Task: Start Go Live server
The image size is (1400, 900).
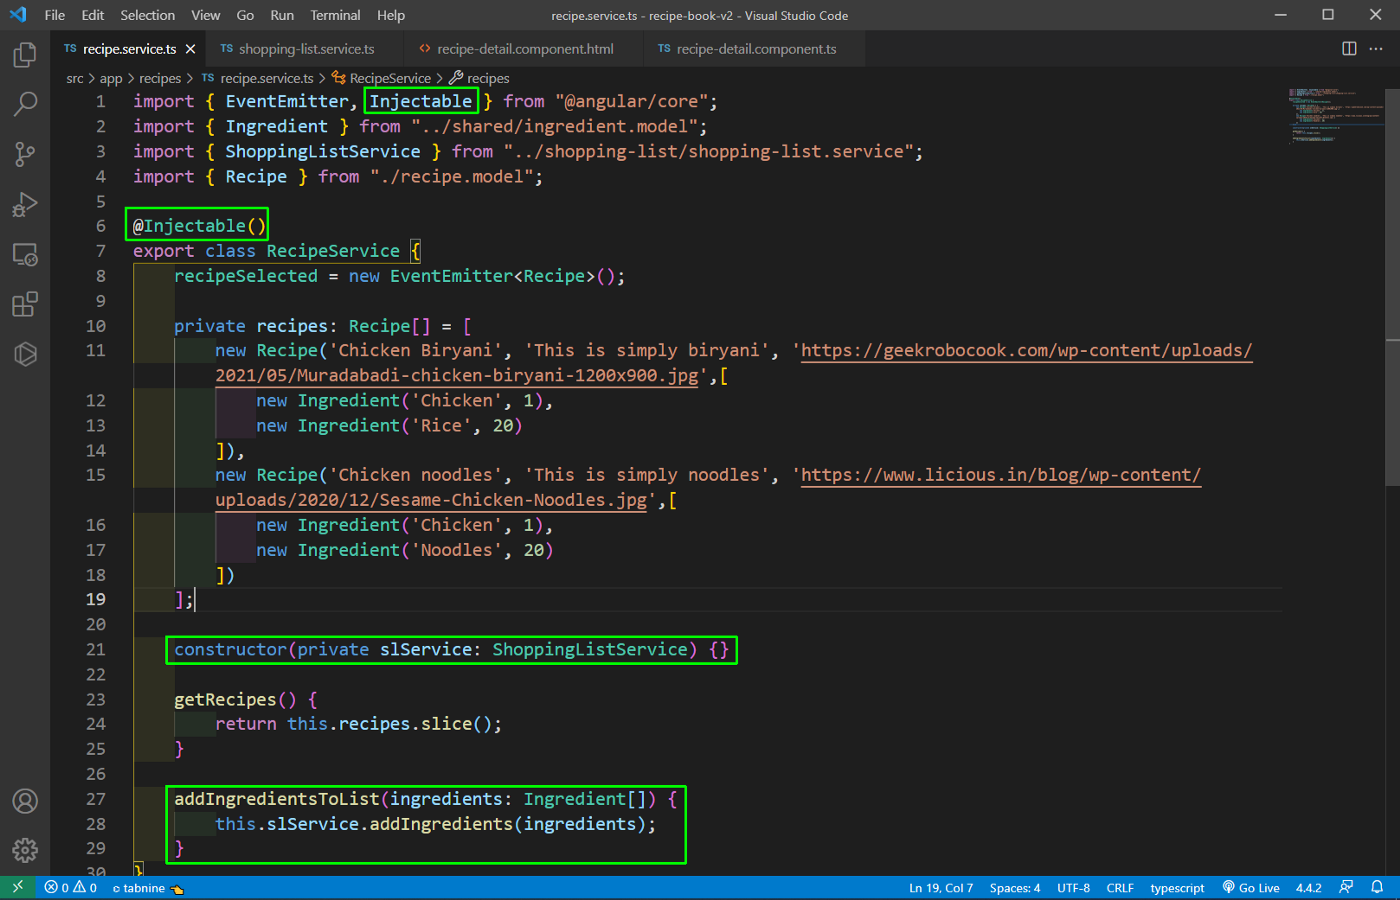Action: [1251, 888]
